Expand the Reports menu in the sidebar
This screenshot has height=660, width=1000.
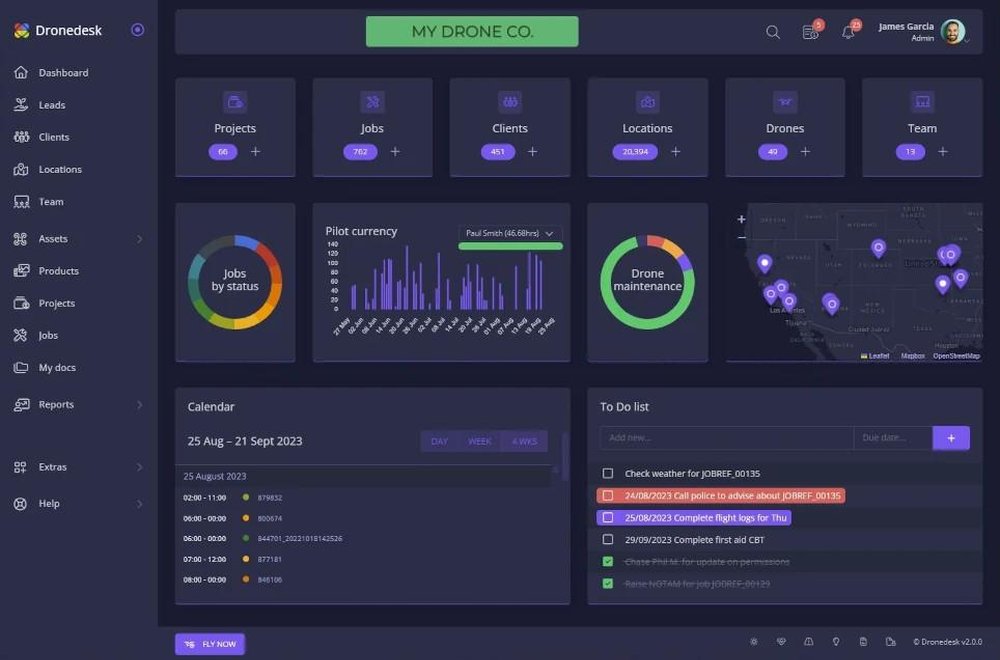tap(57, 404)
